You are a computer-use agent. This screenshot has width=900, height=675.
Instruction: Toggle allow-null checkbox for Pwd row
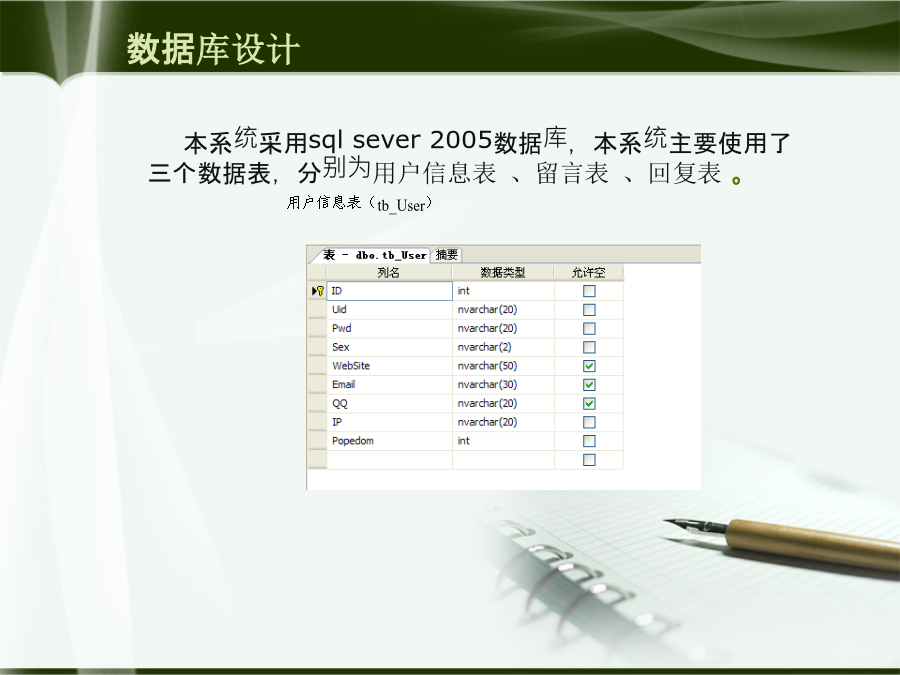tap(589, 328)
